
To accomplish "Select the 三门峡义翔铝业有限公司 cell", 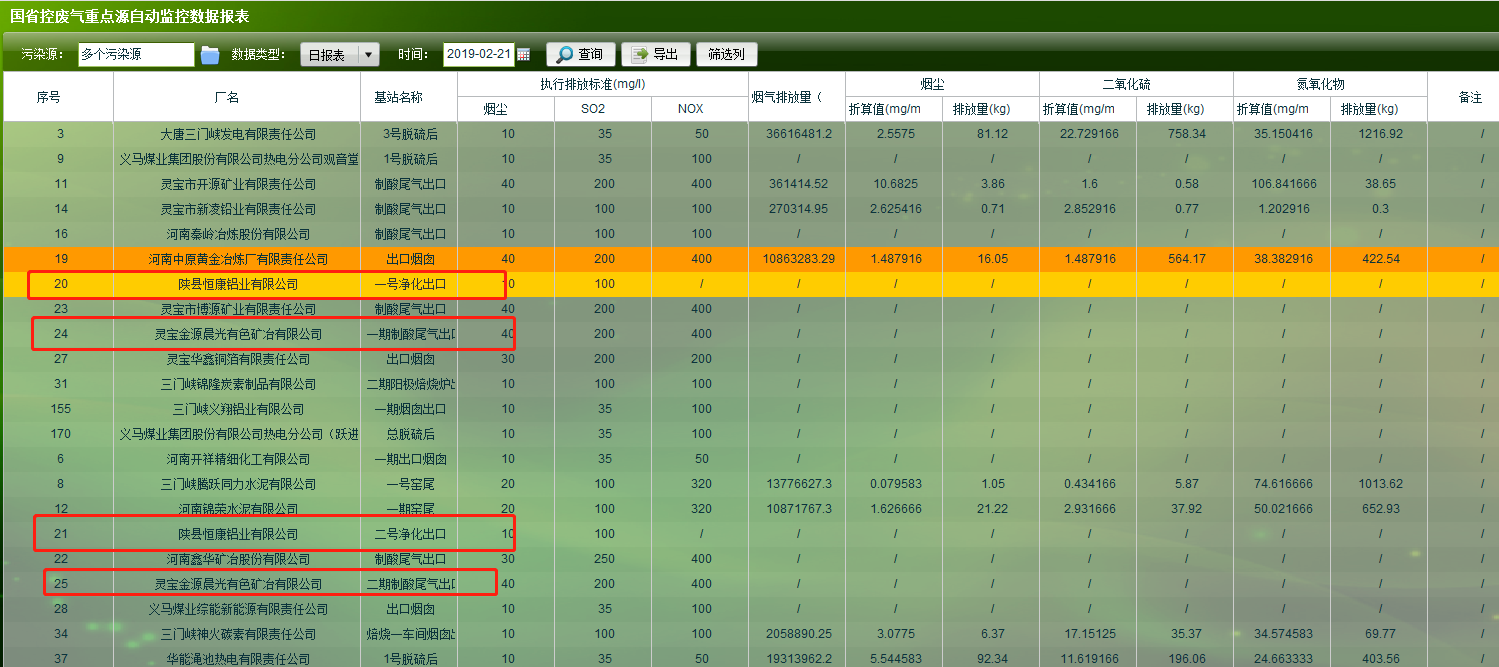I will 238,409.
